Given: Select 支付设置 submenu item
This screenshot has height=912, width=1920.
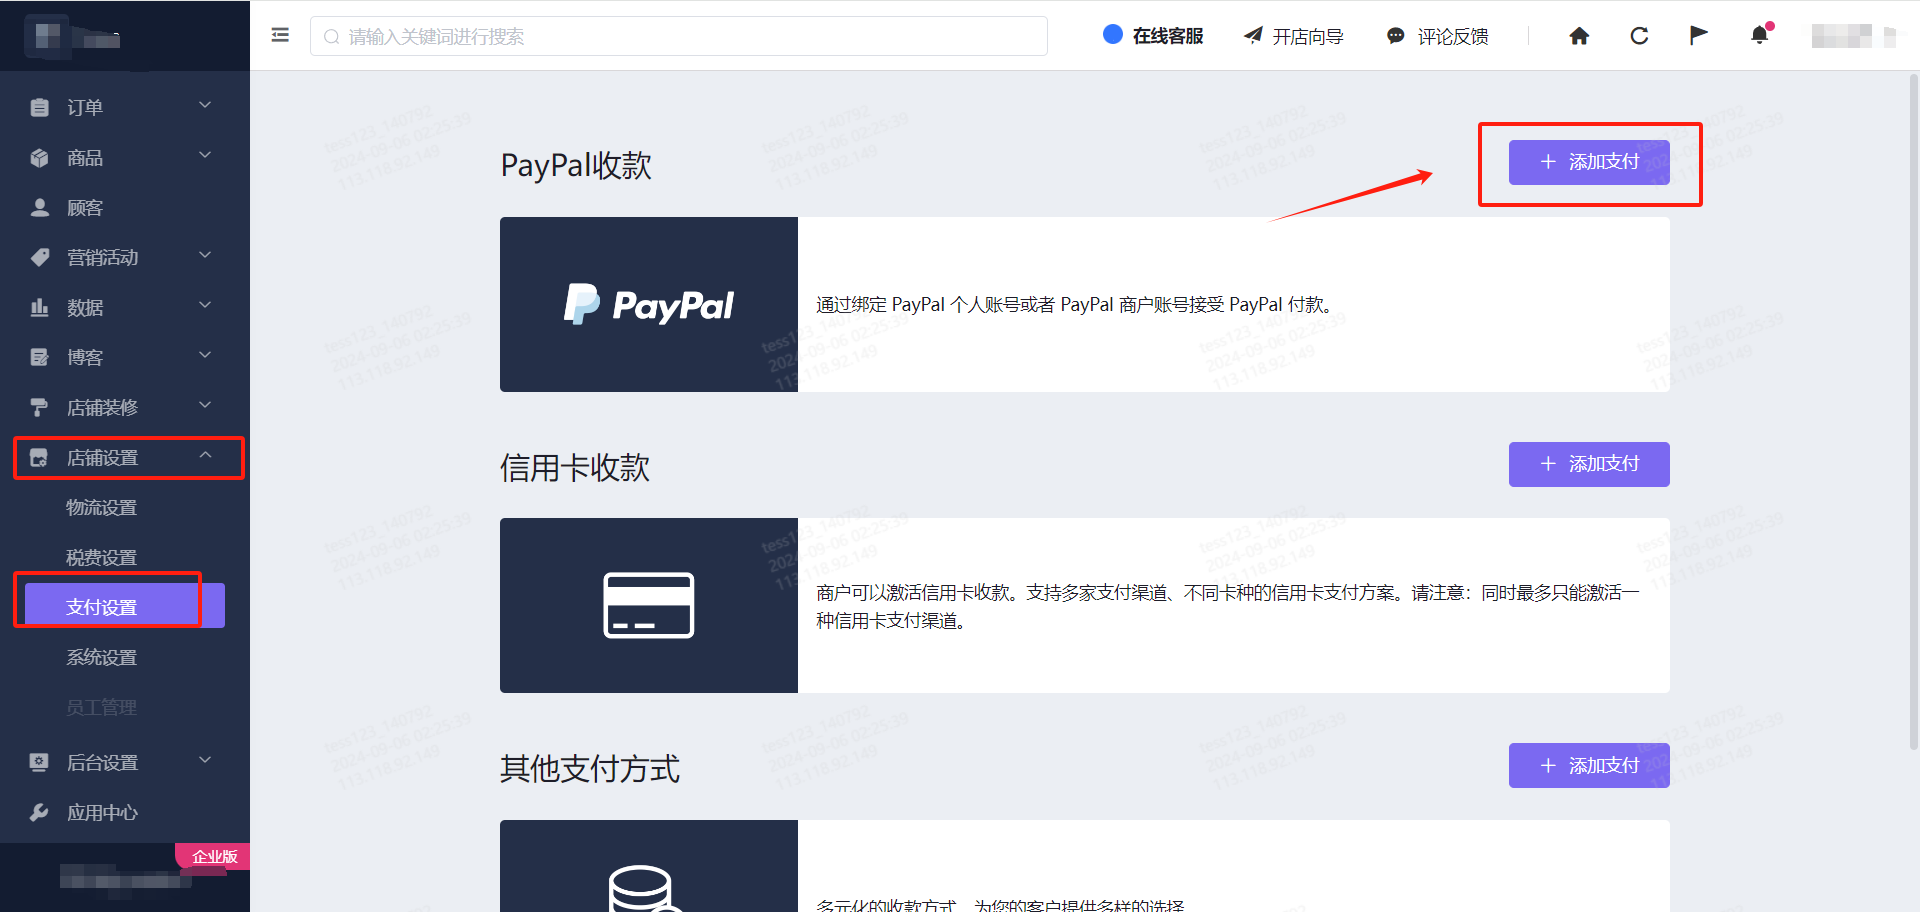Looking at the screenshot, I should click(125, 606).
